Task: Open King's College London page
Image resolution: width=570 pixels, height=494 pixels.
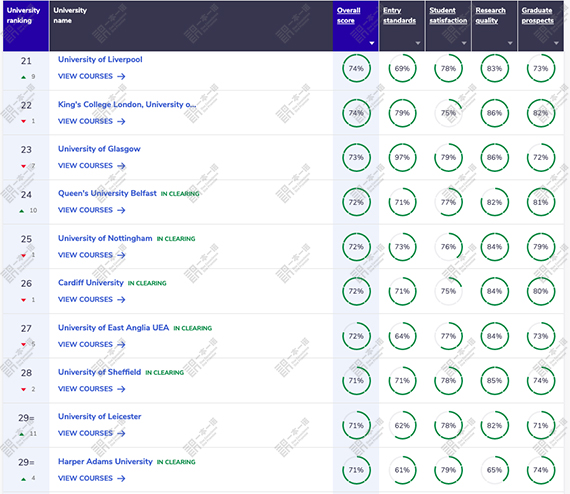Action: tap(127, 104)
